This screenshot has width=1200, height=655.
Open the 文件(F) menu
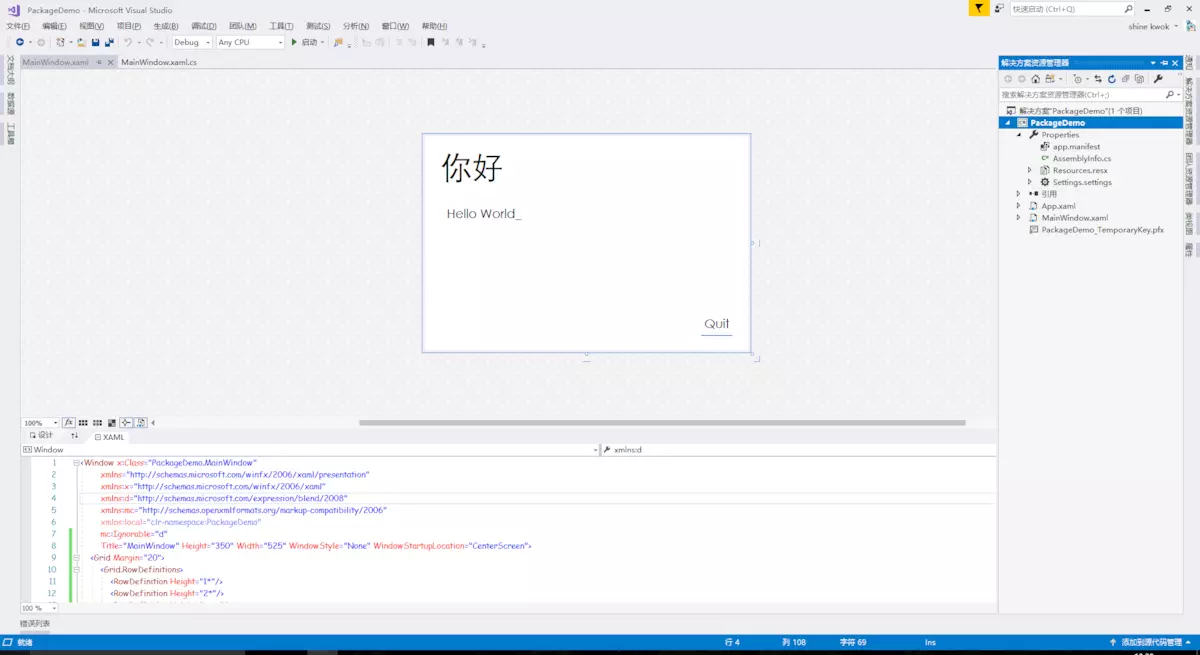click(x=18, y=26)
